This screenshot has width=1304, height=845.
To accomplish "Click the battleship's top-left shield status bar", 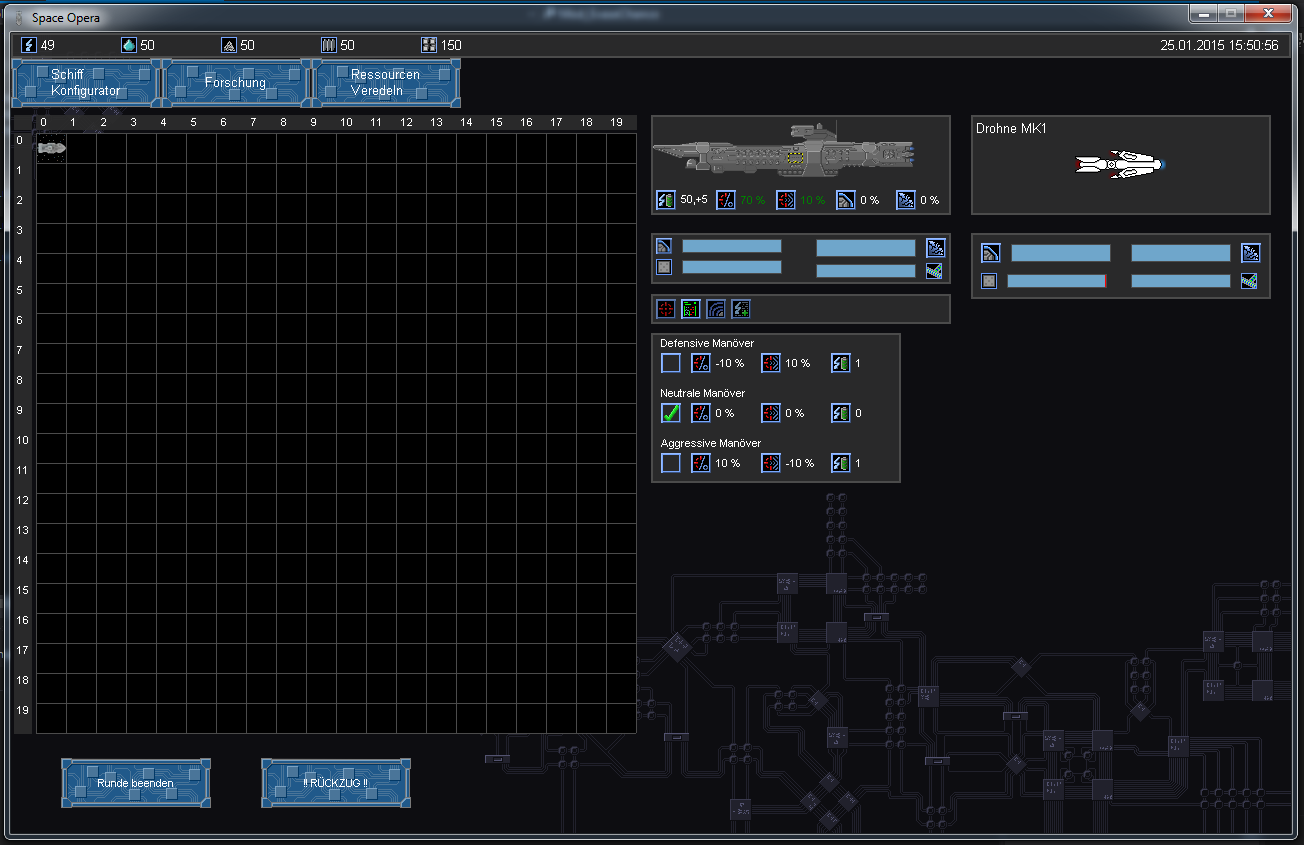I will click(x=731, y=246).
